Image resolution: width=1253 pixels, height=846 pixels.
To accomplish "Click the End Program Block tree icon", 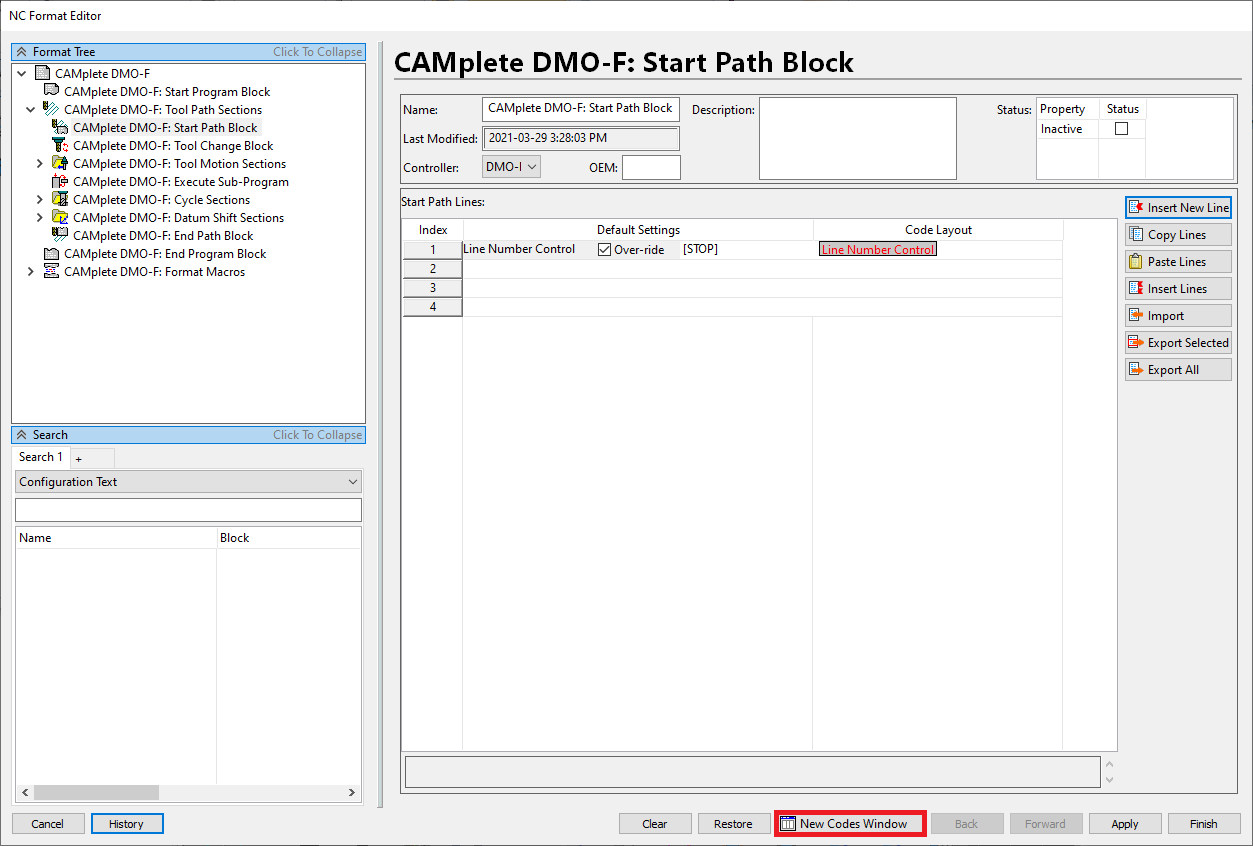I will coord(51,254).
